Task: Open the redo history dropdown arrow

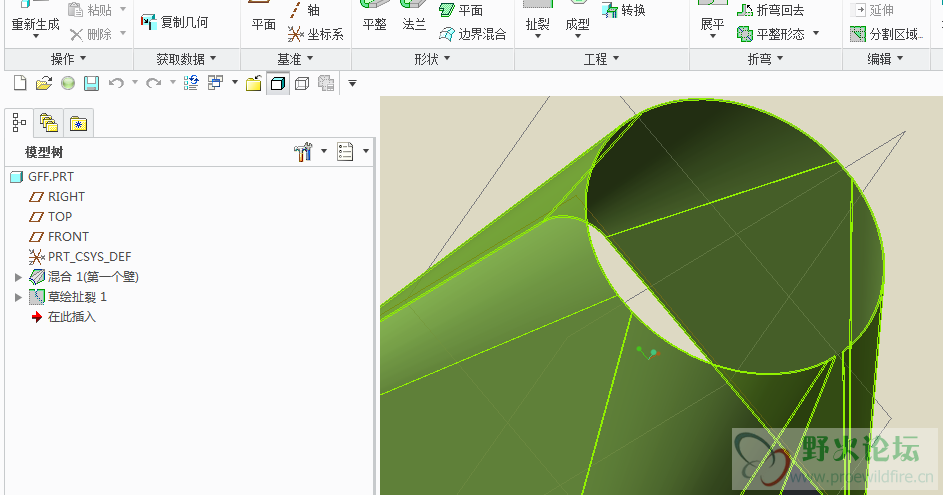Action: pyautogui.click(x=173, y=82)
